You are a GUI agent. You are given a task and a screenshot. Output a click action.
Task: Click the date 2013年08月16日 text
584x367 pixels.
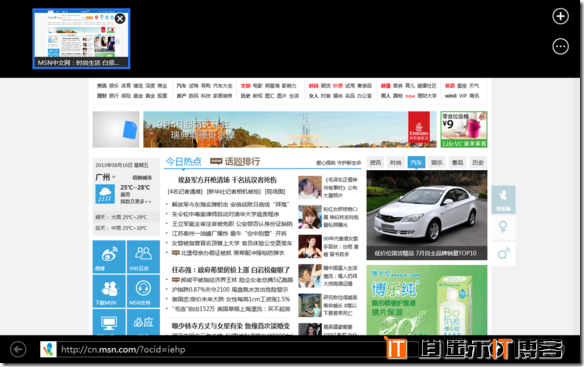pyautogui.click(x=122, y=165)
